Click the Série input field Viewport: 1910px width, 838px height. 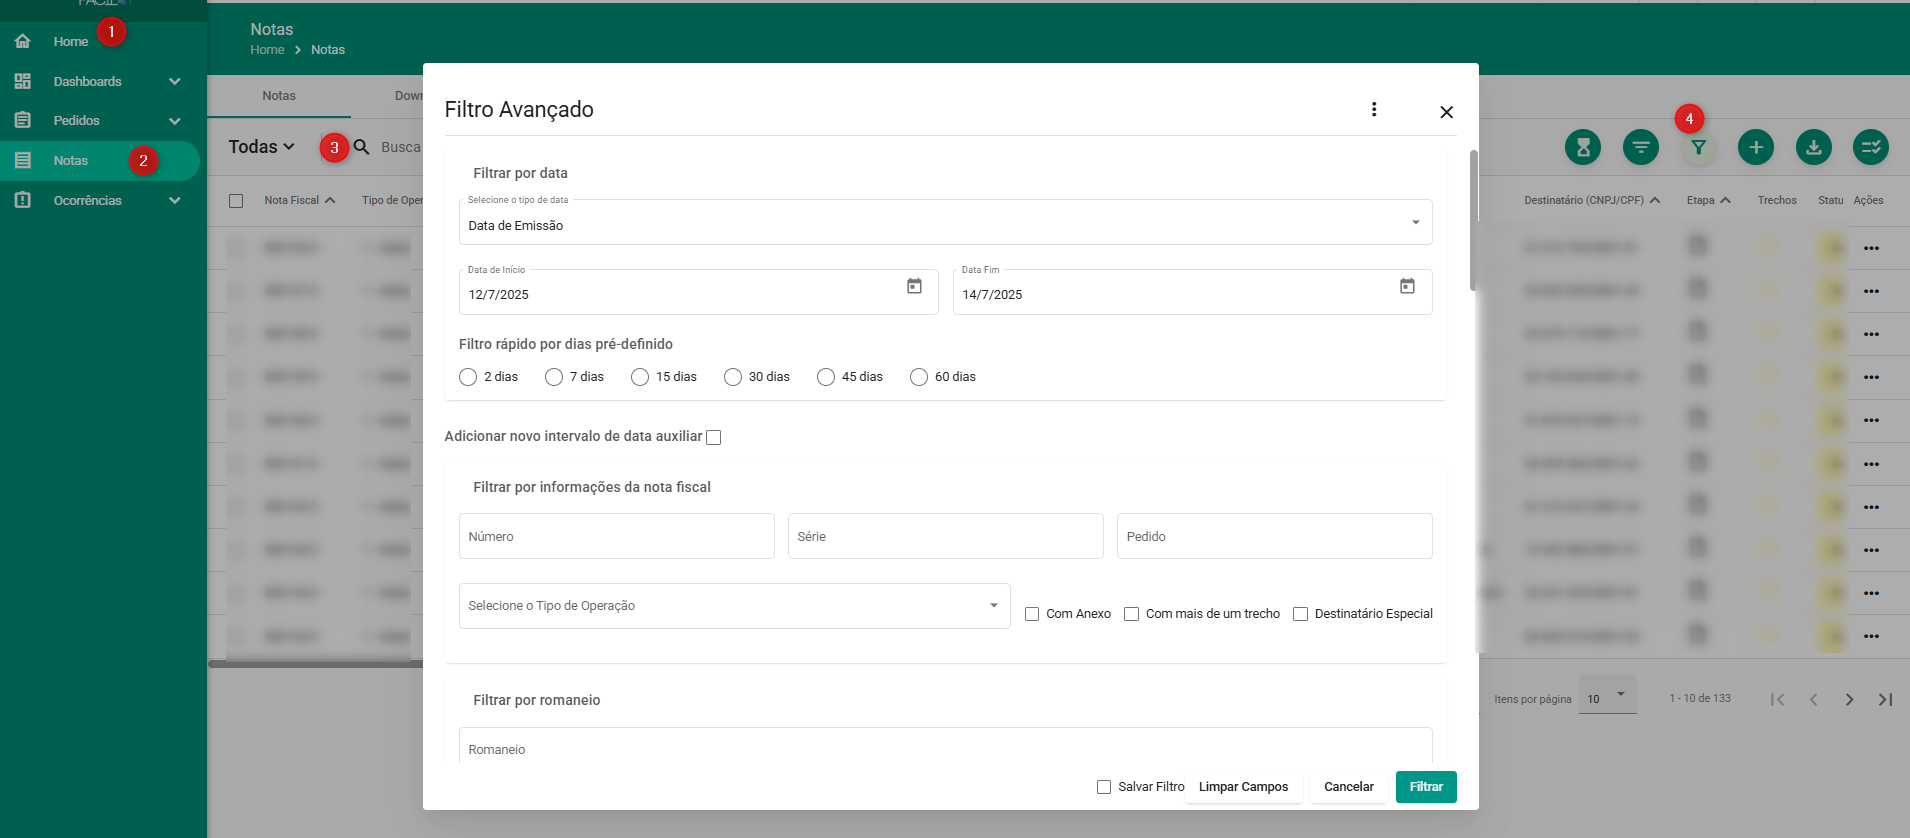point(945,536)
